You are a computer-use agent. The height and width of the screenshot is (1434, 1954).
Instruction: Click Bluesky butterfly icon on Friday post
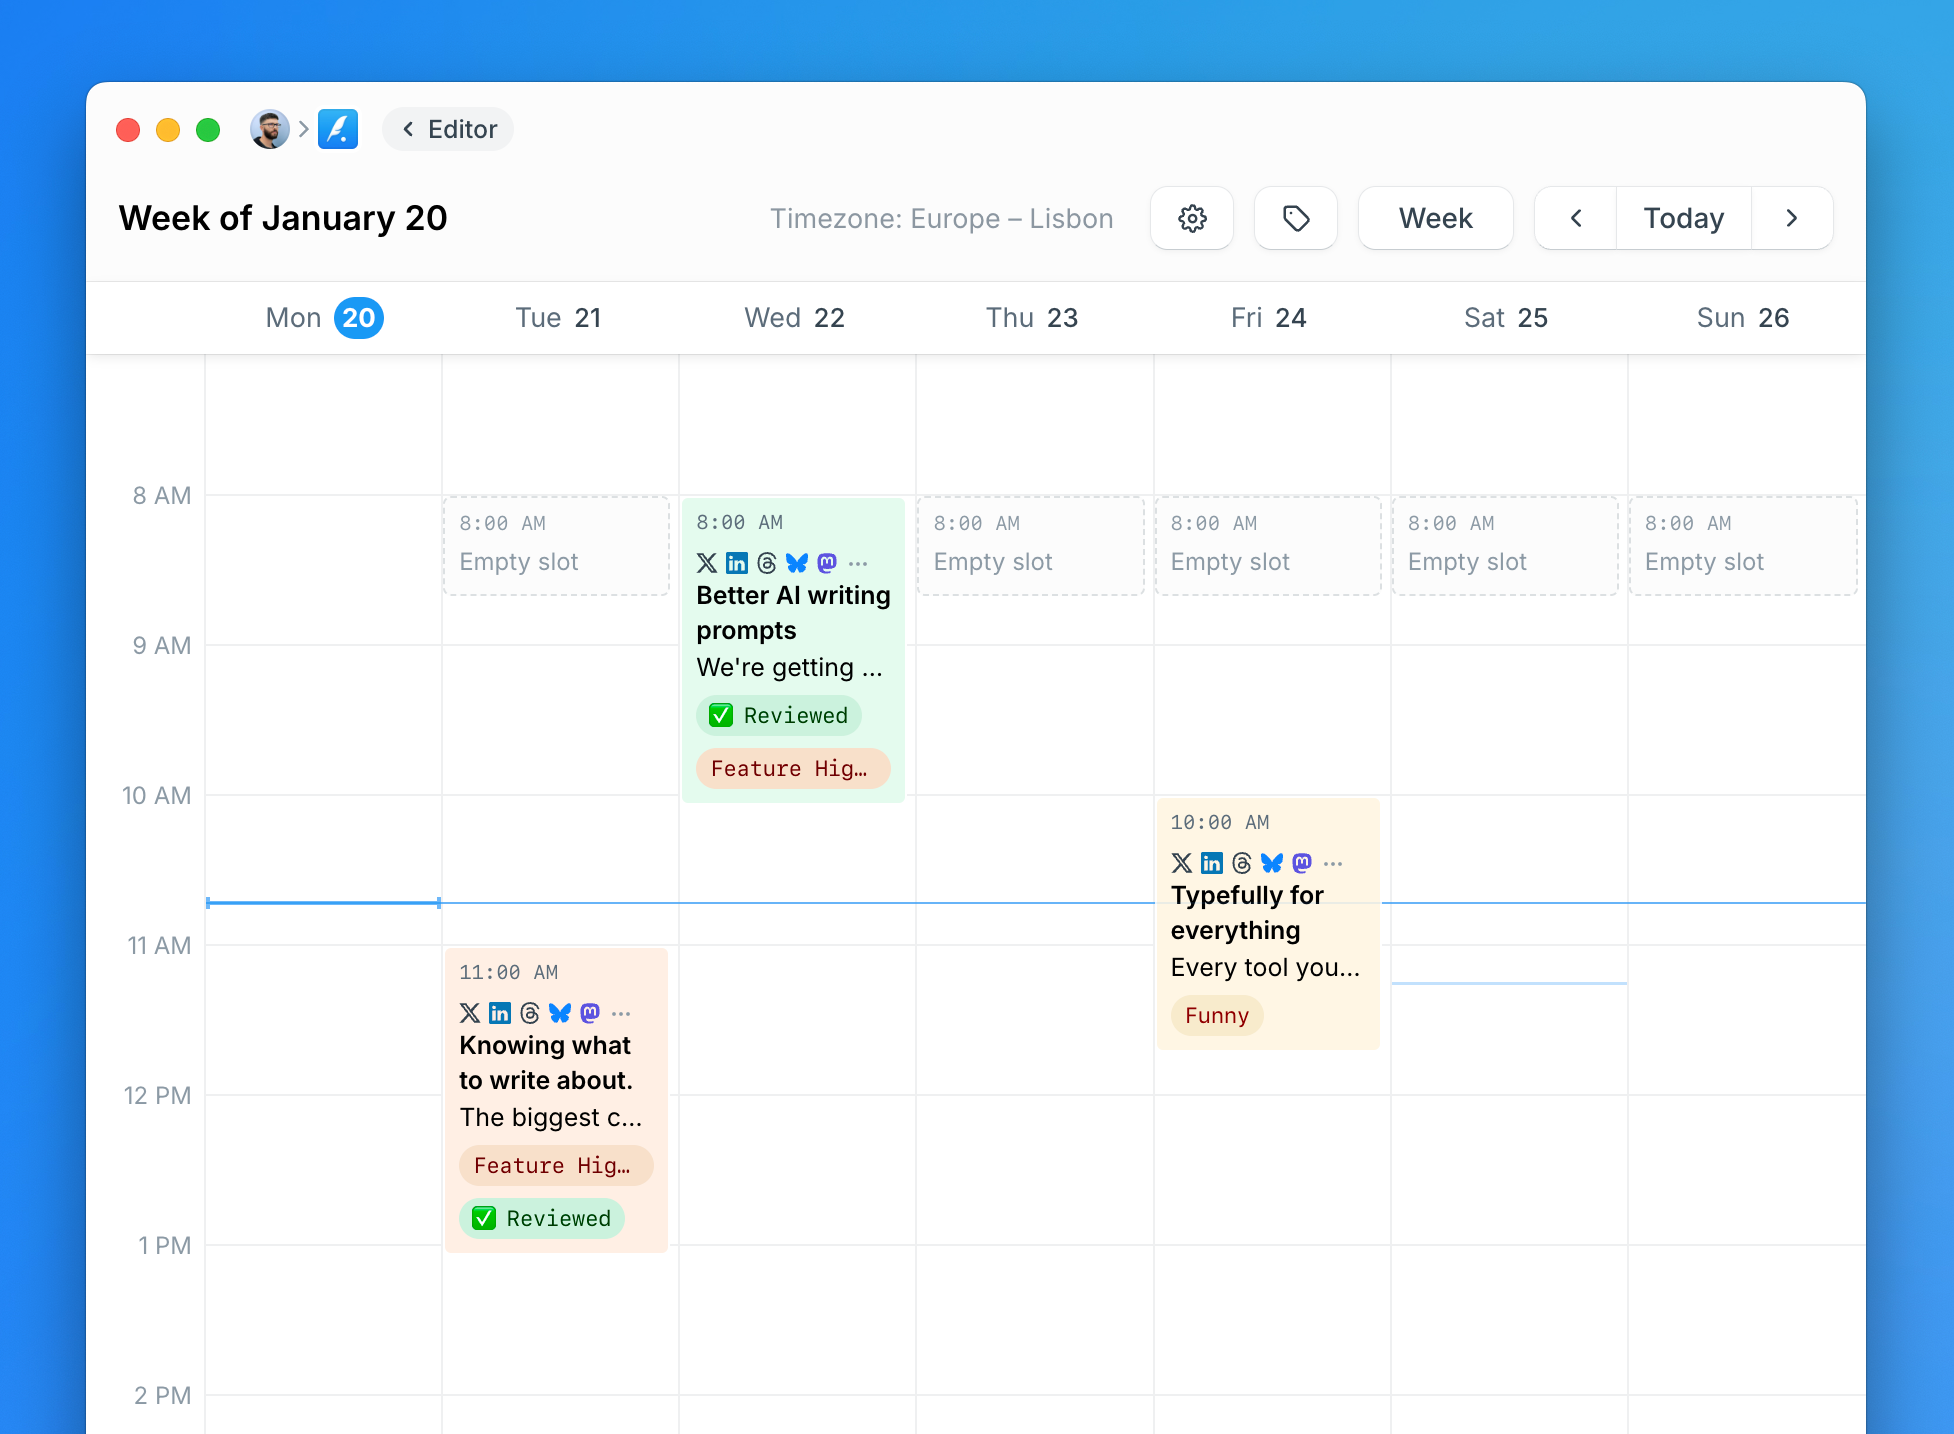[1272, 863]
